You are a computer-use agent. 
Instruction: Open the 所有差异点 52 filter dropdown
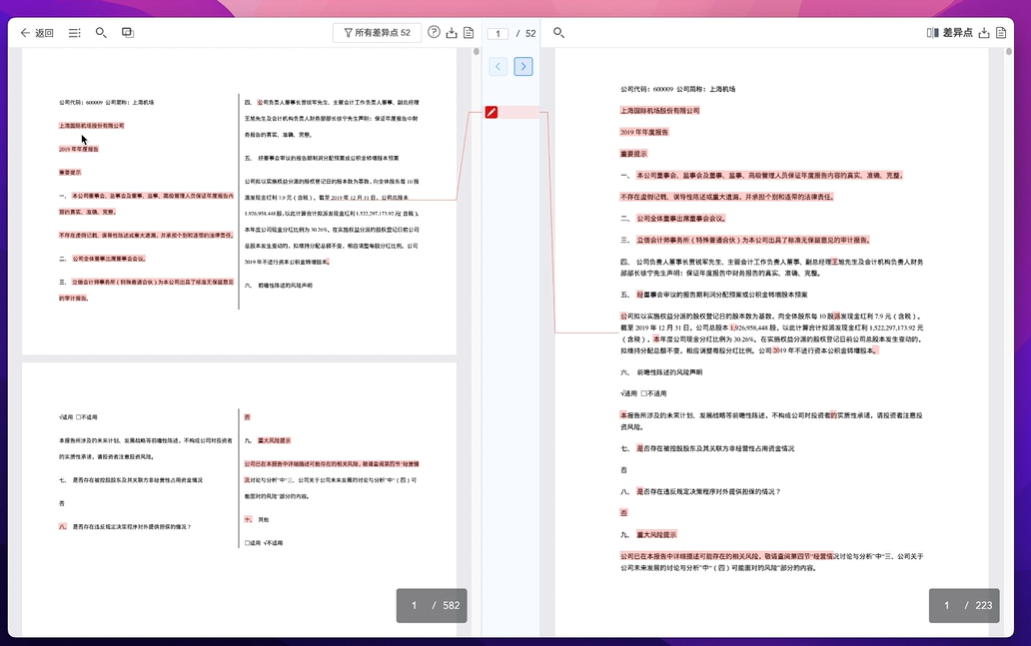377,33
